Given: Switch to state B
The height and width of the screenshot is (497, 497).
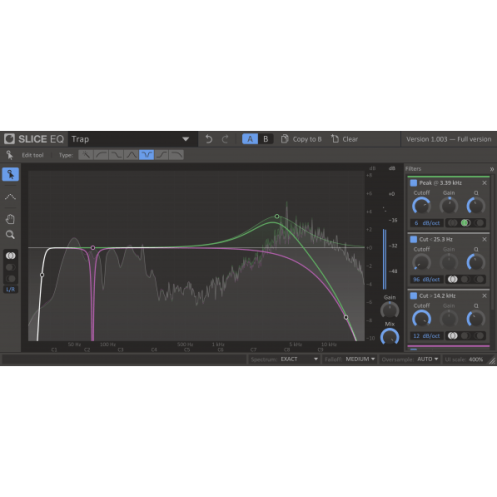Looking at the screenshot, I should coord(266,139).
